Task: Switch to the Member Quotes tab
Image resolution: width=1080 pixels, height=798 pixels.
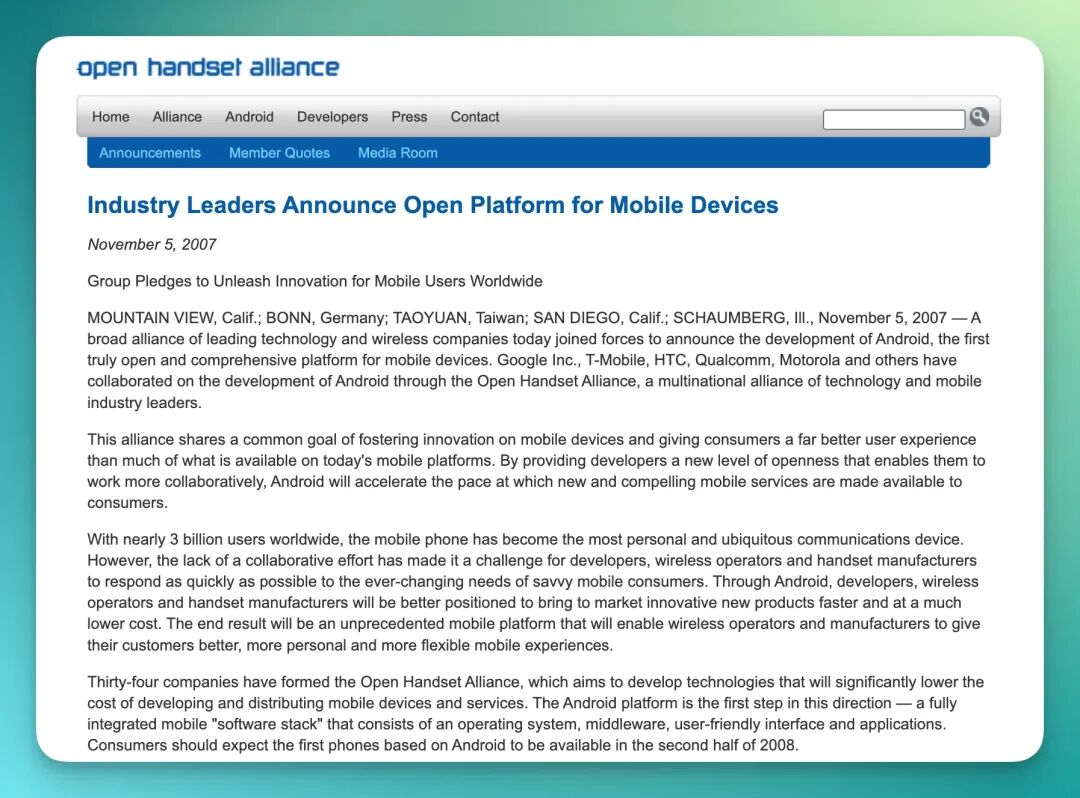Action: coord(279,153)
